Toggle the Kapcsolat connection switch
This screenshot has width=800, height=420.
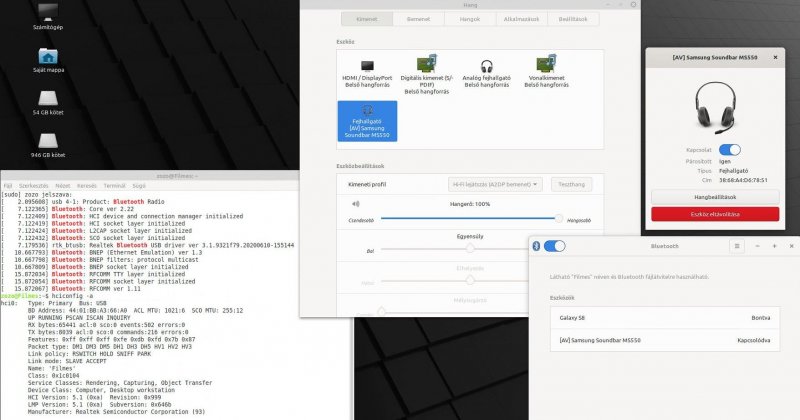(x=730, y=150)
